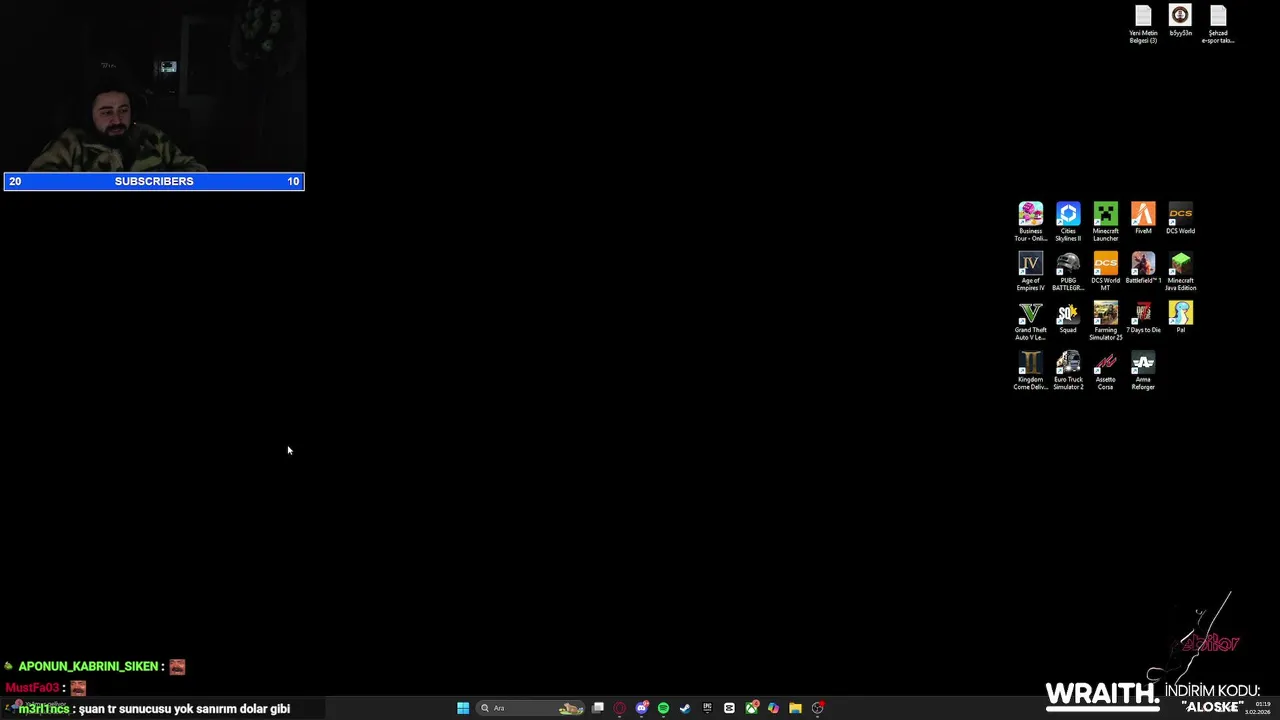Image resolution: width=1280 pixels, height=720 pixels.
Task: Open Copilot from the taskbar
Action: [773, 708]
